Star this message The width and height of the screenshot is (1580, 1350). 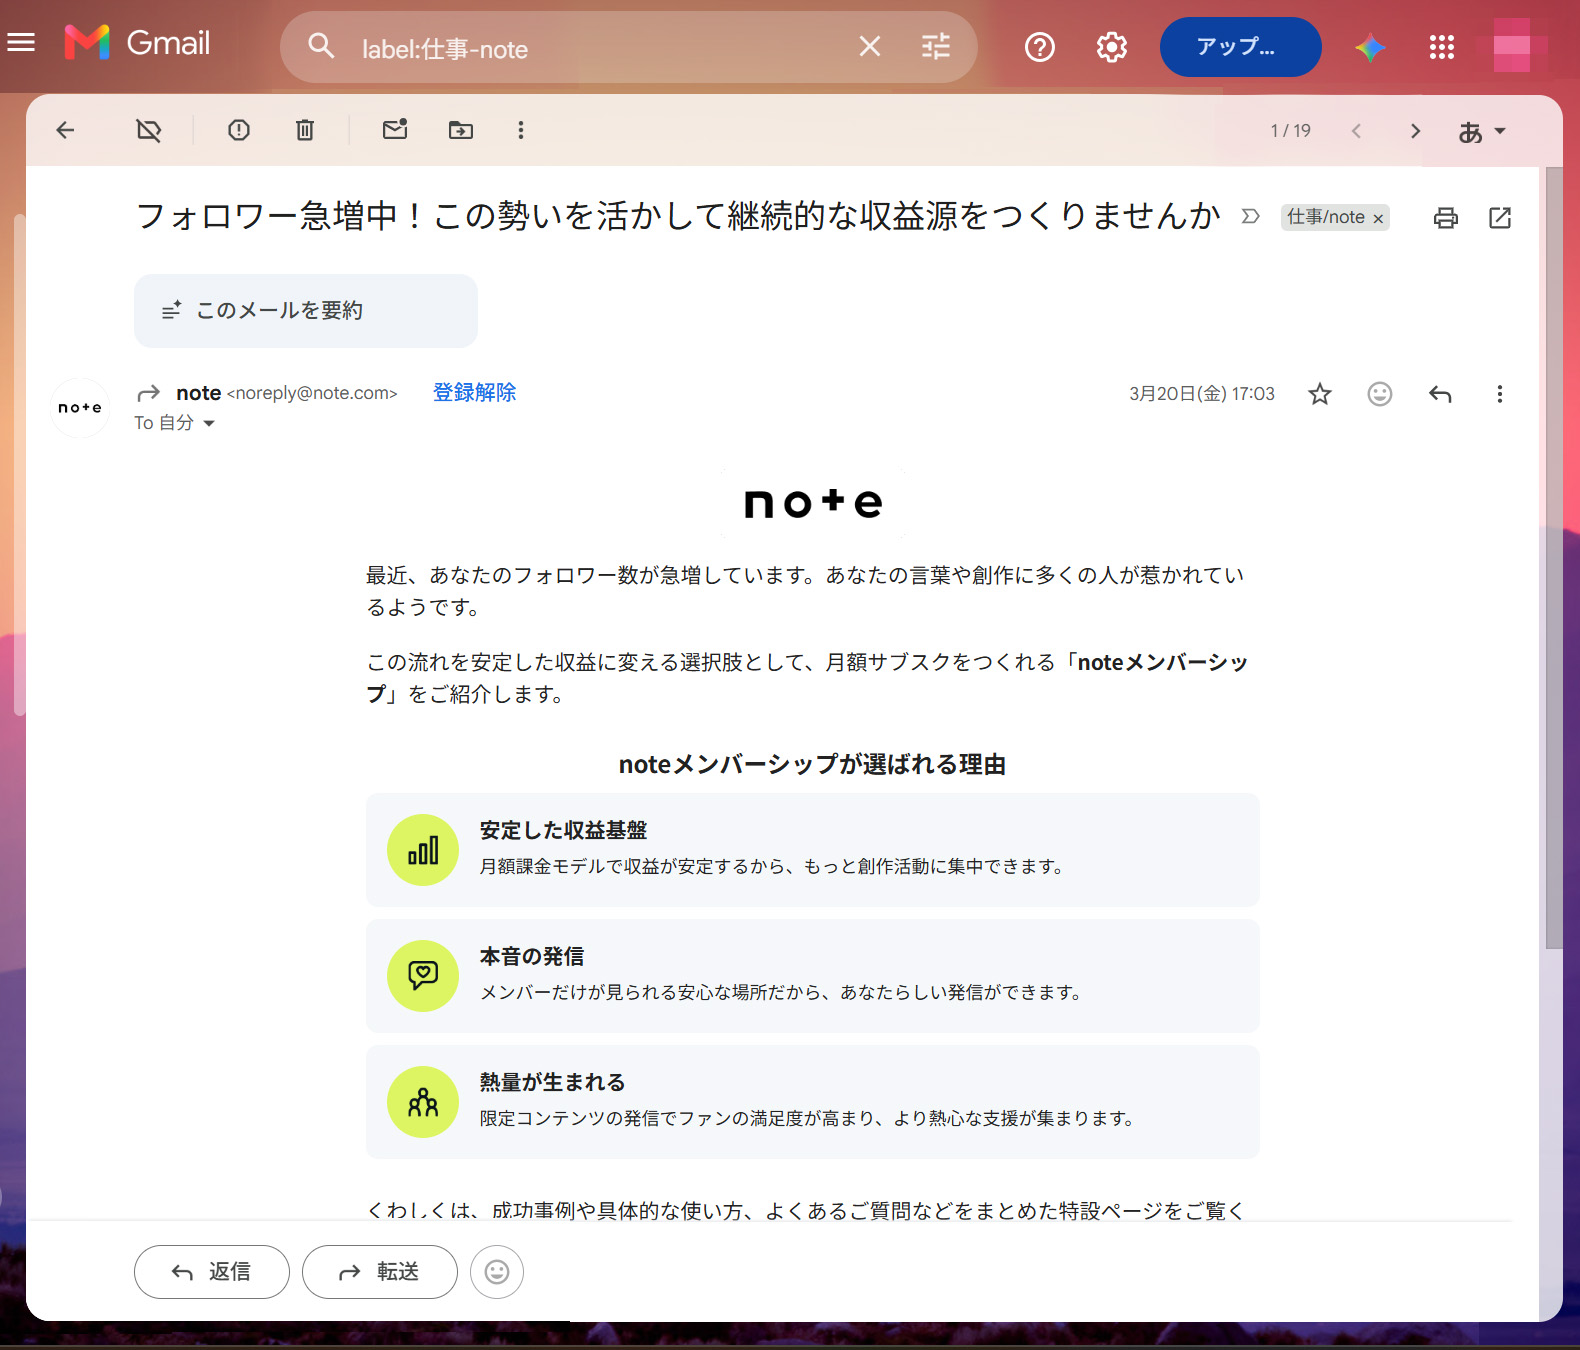pyautogui.click(x=1320, y=394)
